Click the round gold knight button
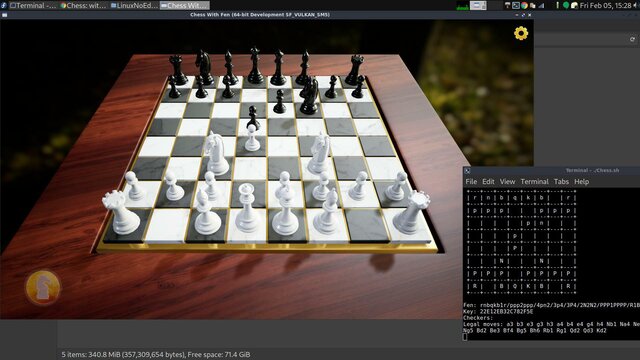 click(x=43, y=287)
